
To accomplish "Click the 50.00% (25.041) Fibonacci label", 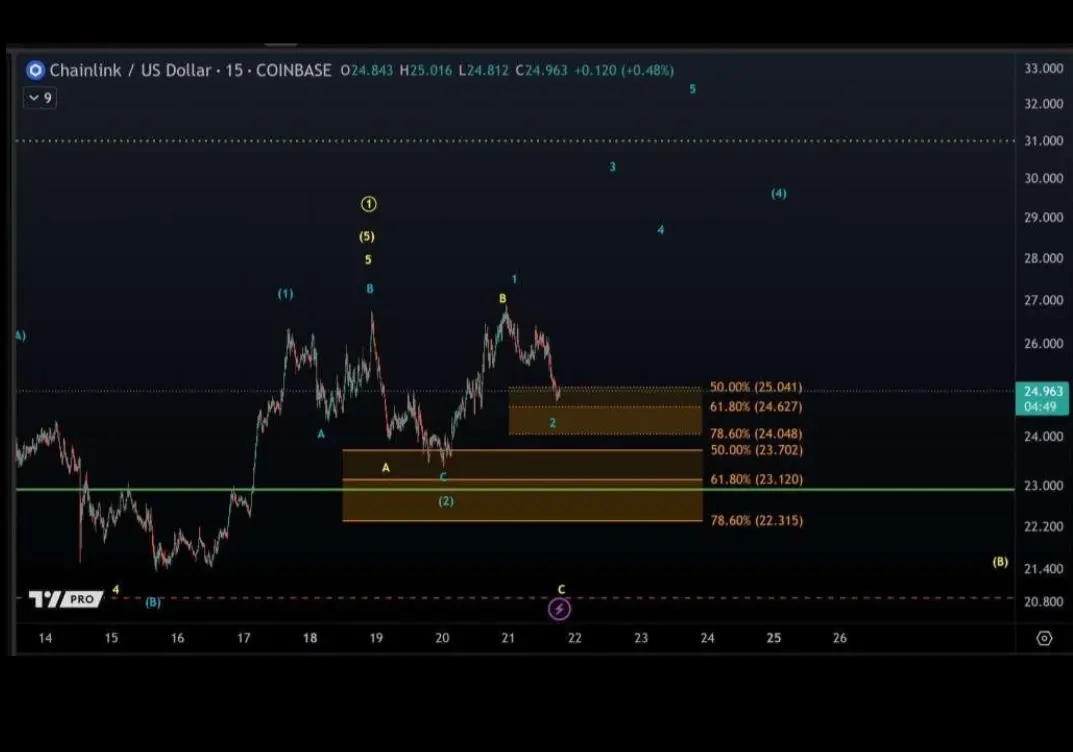I will (x=755, y=387).
